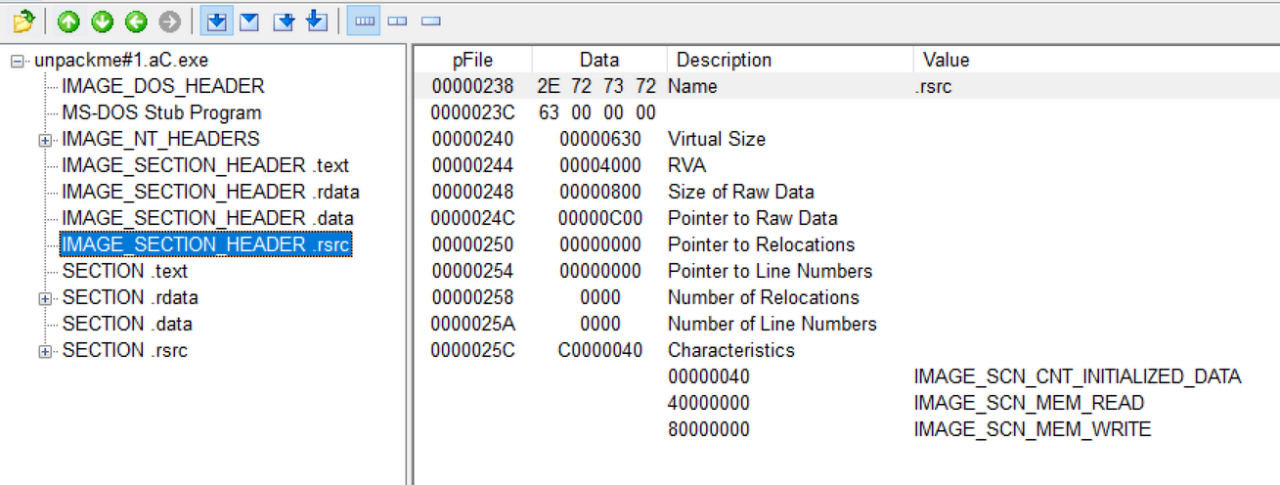The image size is (1280, 485).
Task: Toggle the single-segment width button
Action: (431, 20)
